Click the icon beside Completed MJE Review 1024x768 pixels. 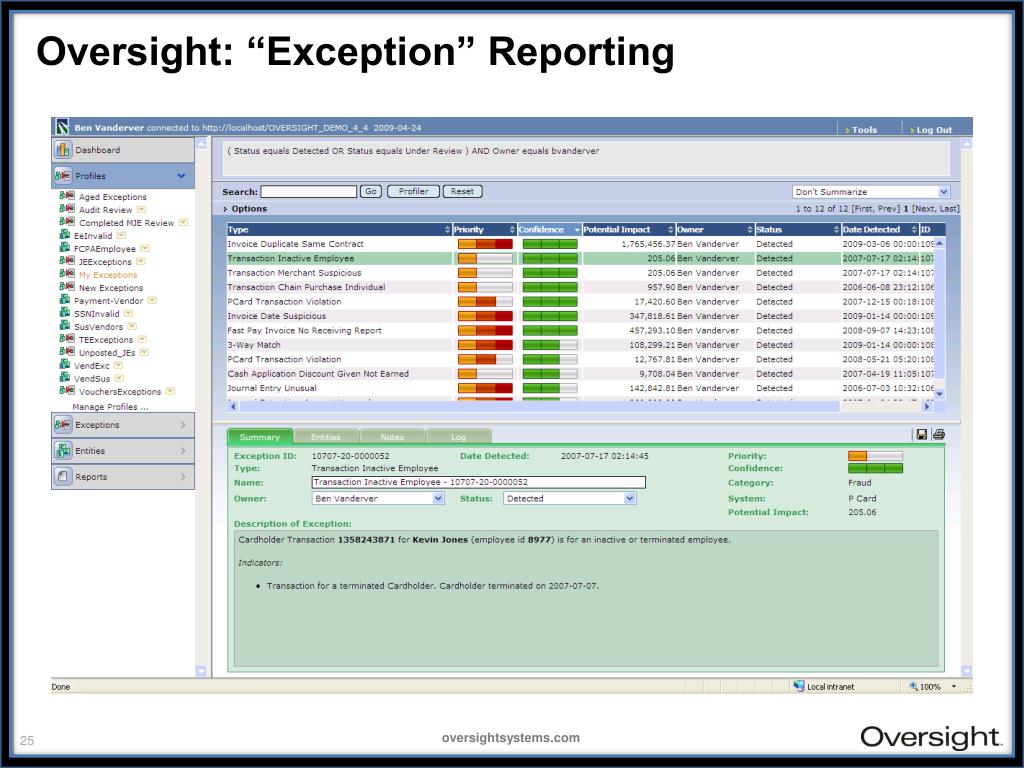coord(67,222)
